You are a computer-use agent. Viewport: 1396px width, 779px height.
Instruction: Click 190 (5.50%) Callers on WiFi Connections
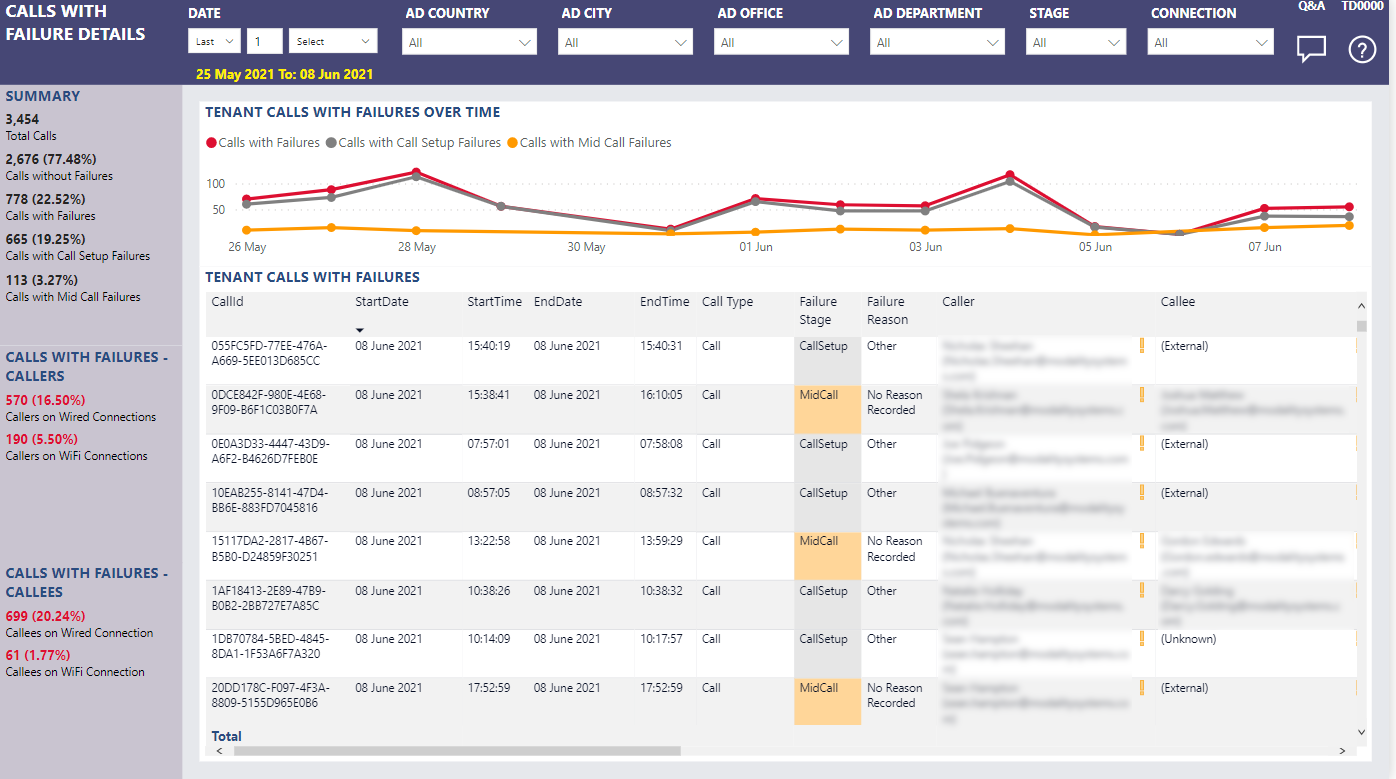tap(42, 439)
